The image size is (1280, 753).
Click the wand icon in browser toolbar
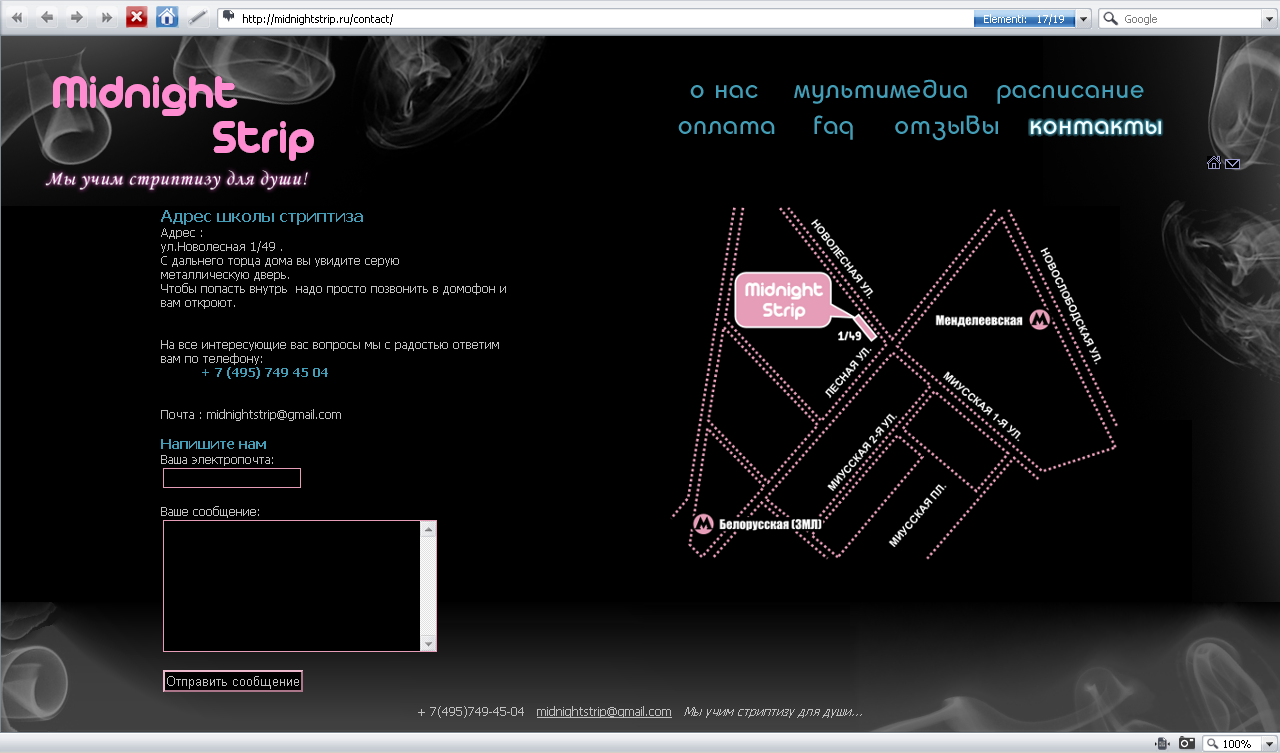pos(198,17)
